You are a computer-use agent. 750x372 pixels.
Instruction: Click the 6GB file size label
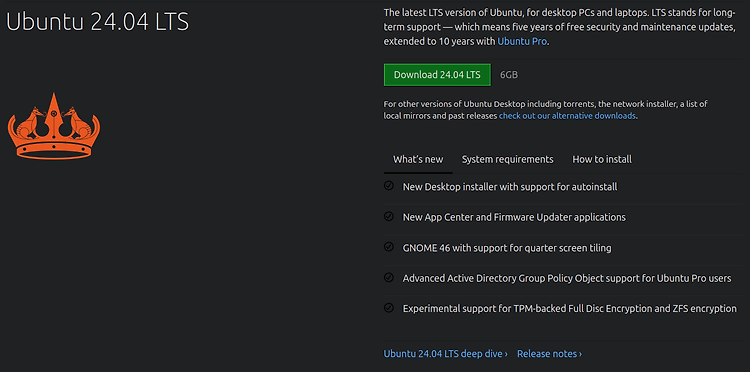[509, 75]
